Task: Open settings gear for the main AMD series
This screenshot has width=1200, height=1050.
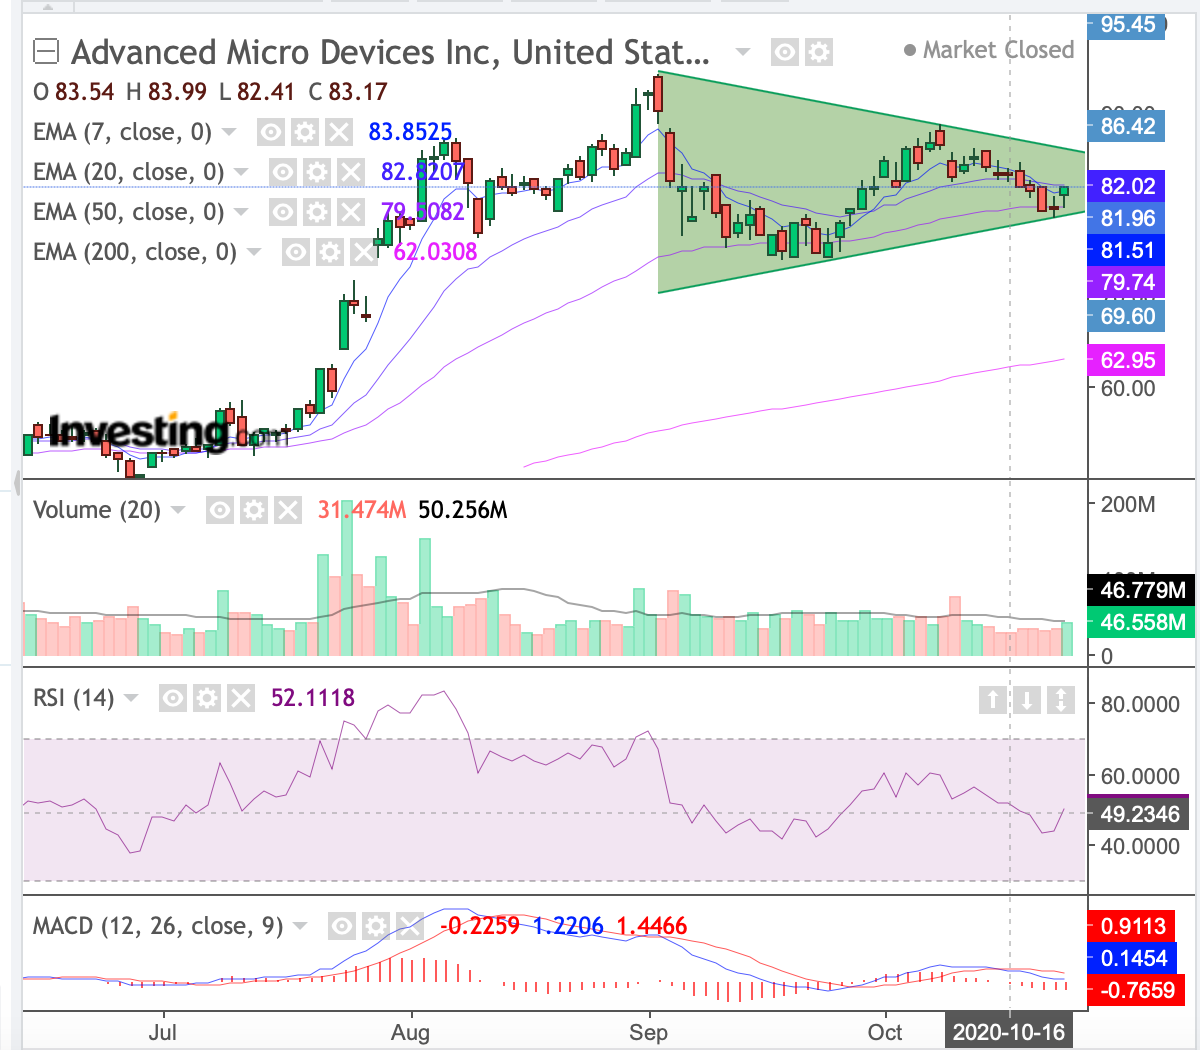Action: 819,52
